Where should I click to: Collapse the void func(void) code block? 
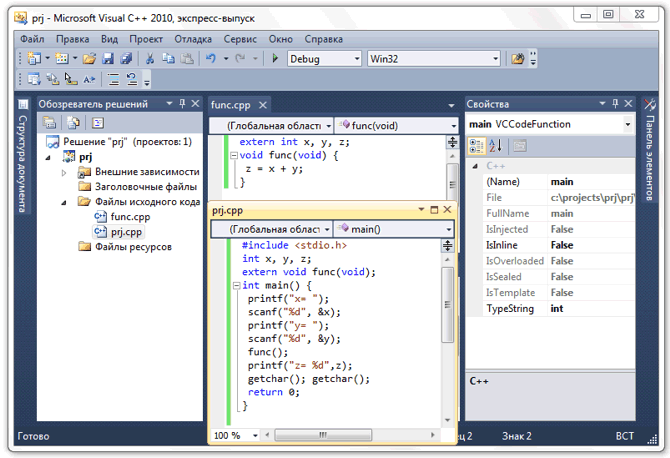234,156
